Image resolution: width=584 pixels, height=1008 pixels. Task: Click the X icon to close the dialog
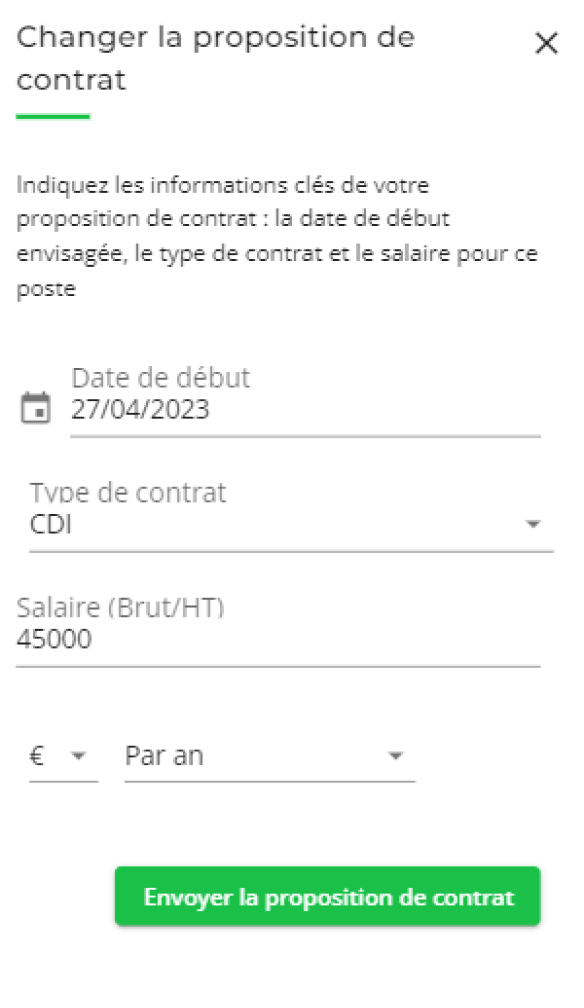[x=546, y=43]
